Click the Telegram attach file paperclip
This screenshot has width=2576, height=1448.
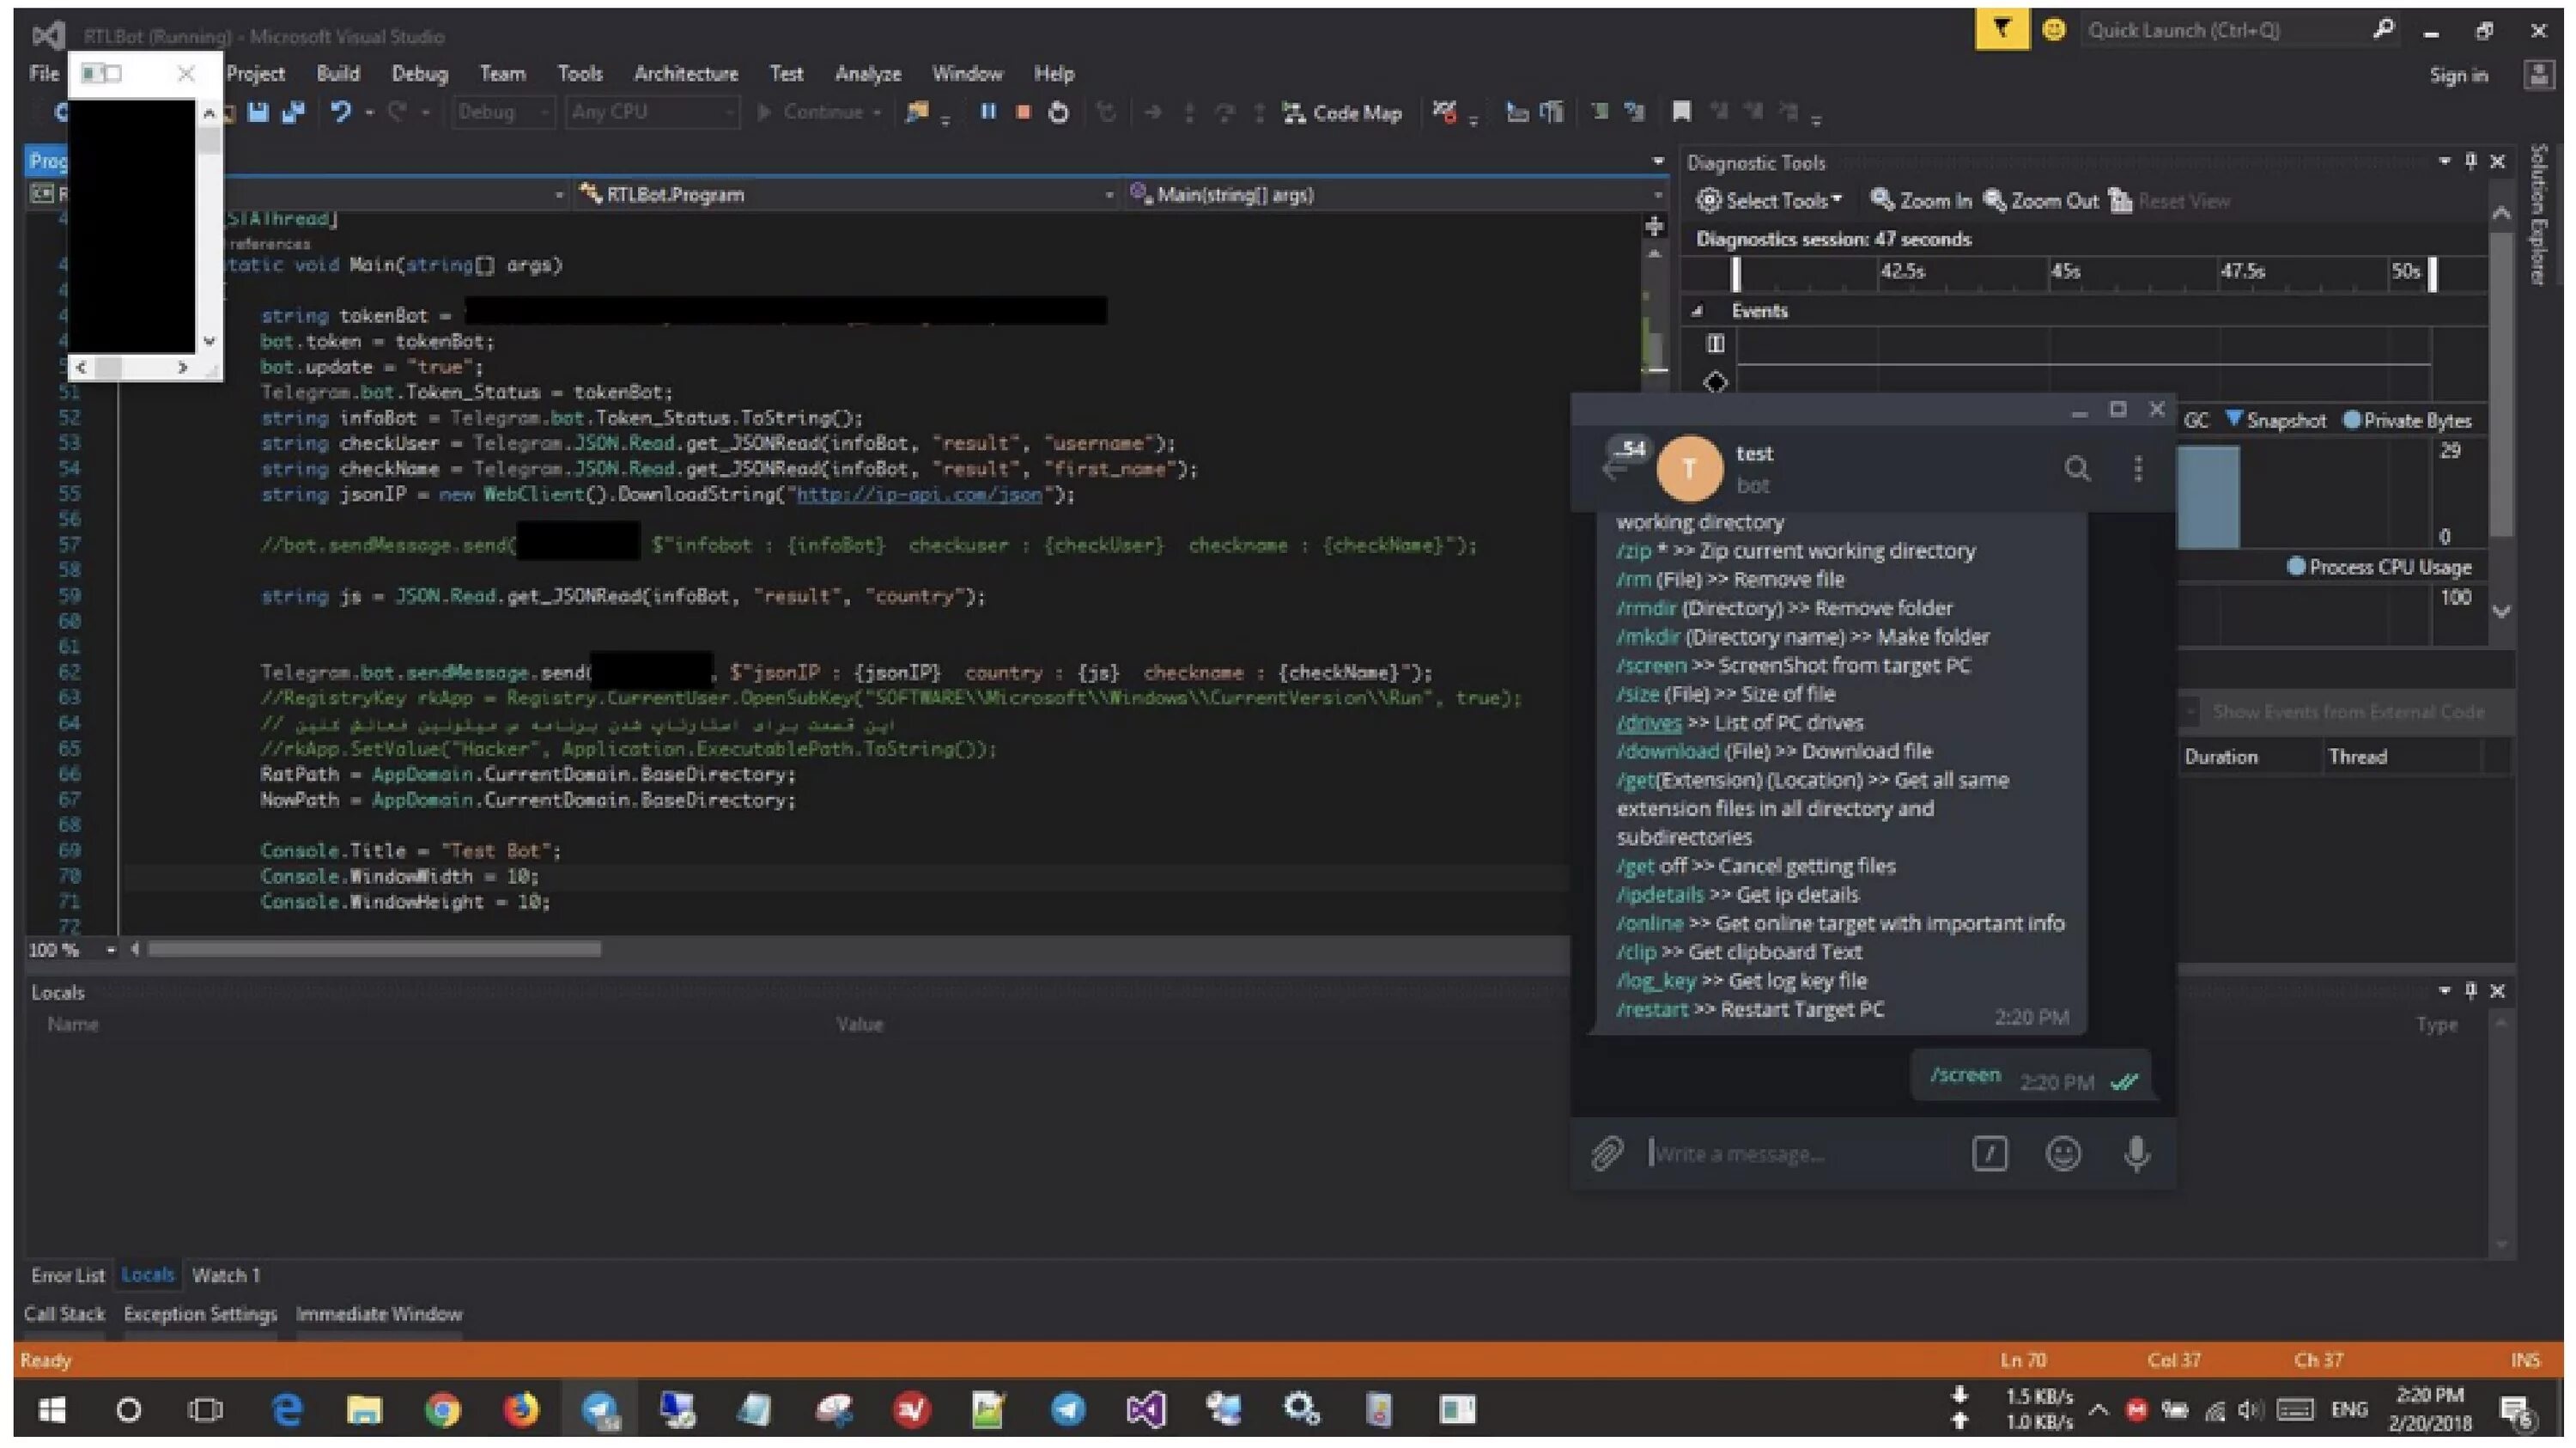pyautogui.click(x=1607, y=1153)
